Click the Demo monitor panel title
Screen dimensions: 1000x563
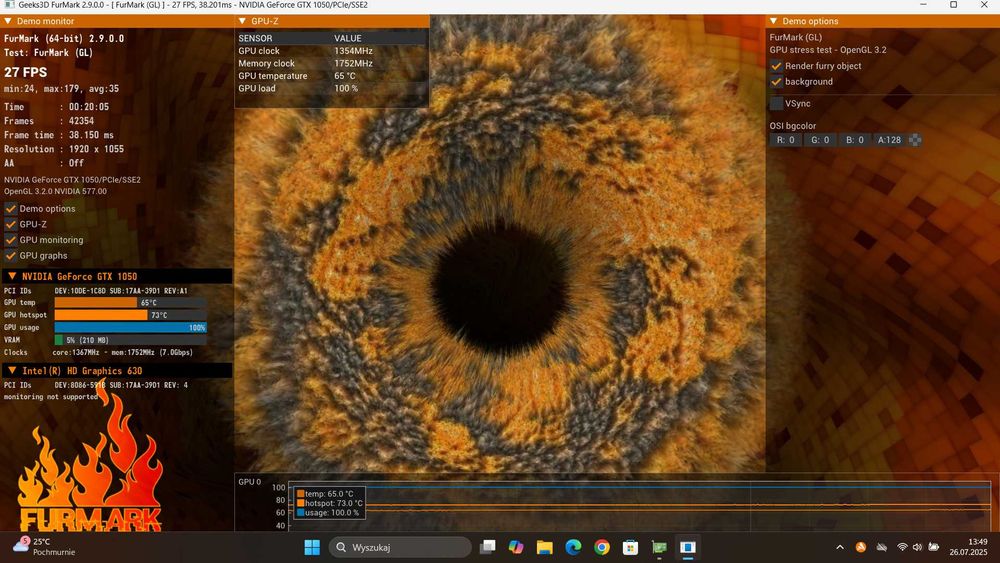coord(45,21)
